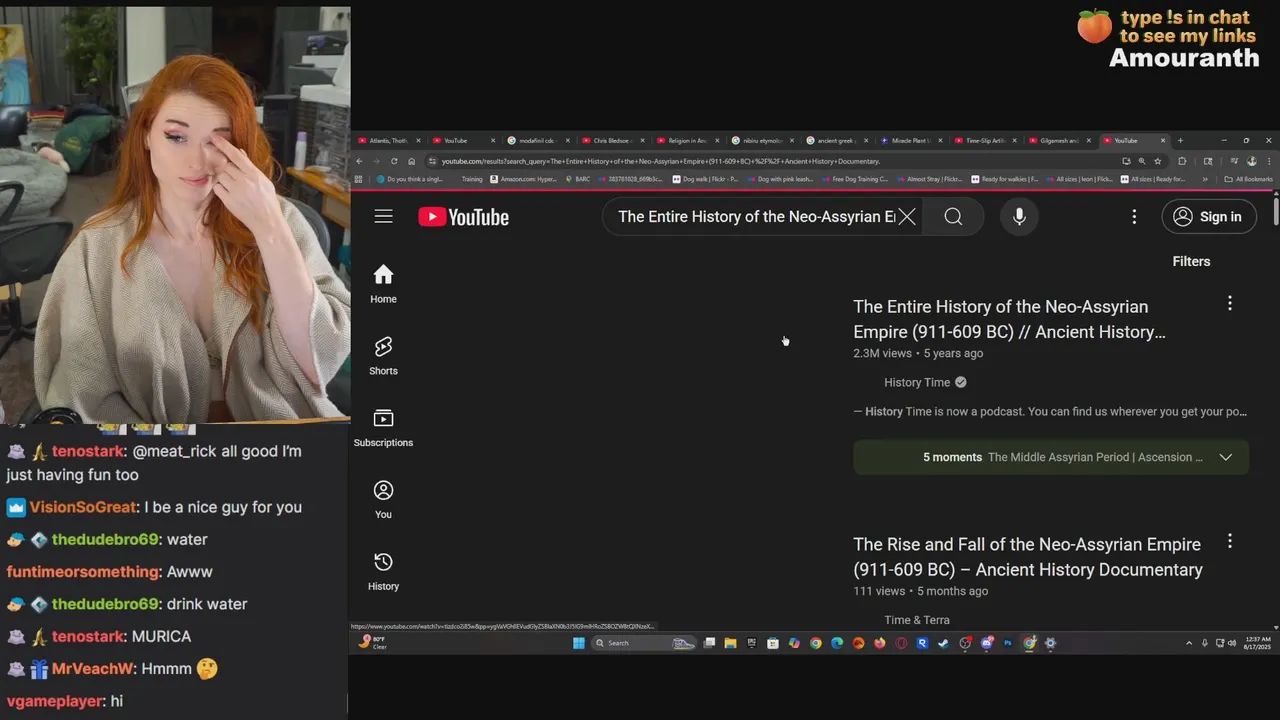Close the Gilgamesh tab

coord(1089,140)
